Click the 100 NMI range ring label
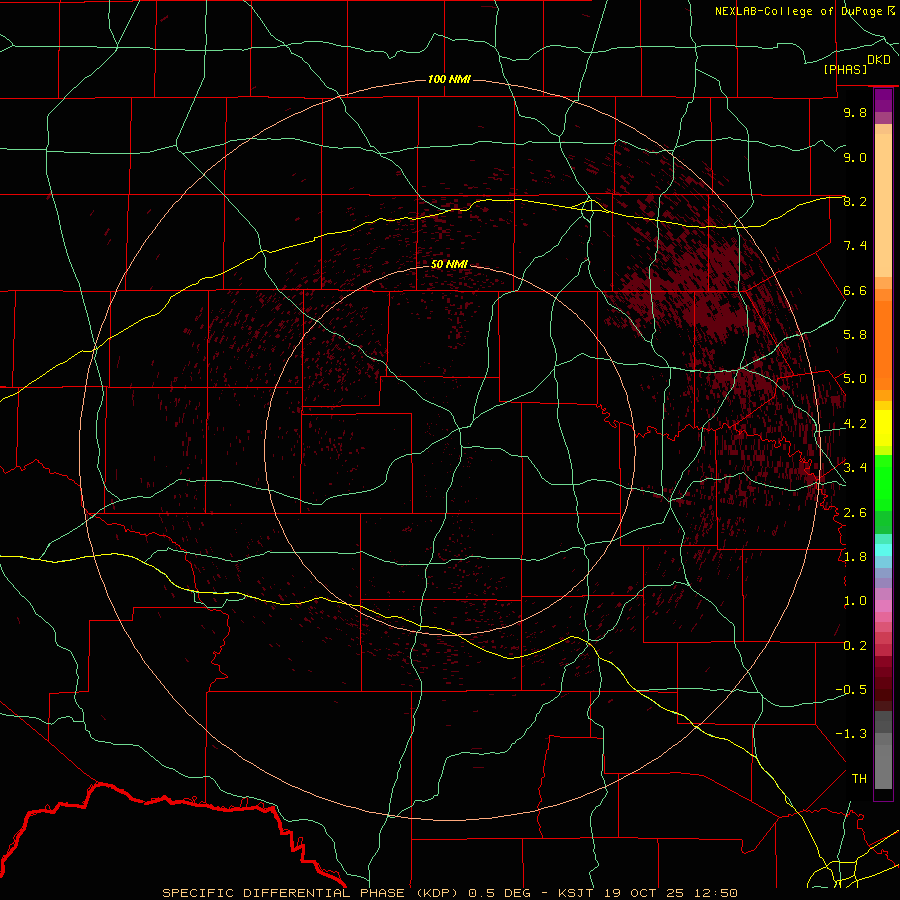Image resolution: width=900 pixels, height=900 pixels. click(x=449, y=79)
